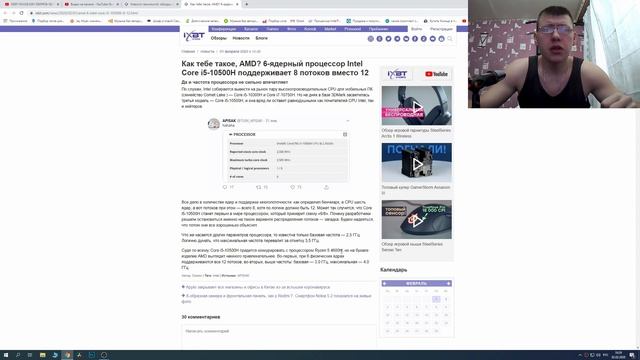Screen dimensions: 640x360
Task: Click APISAK tweet author avatar
Action: [213, 123]
